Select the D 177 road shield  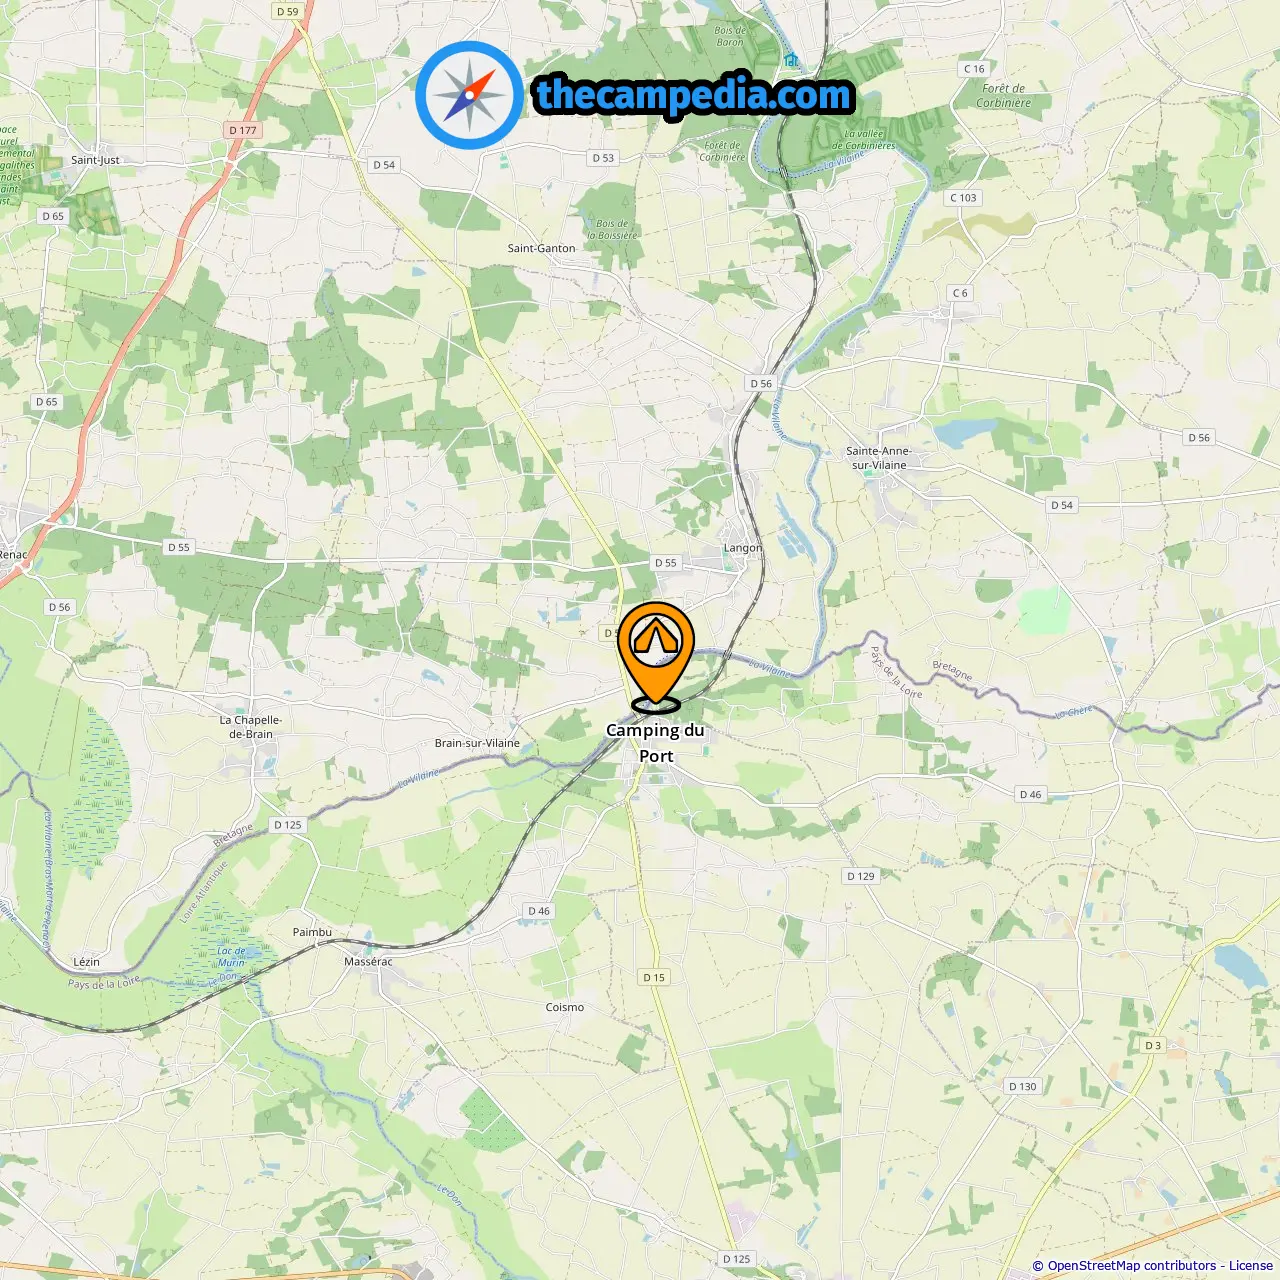(243, 130)
